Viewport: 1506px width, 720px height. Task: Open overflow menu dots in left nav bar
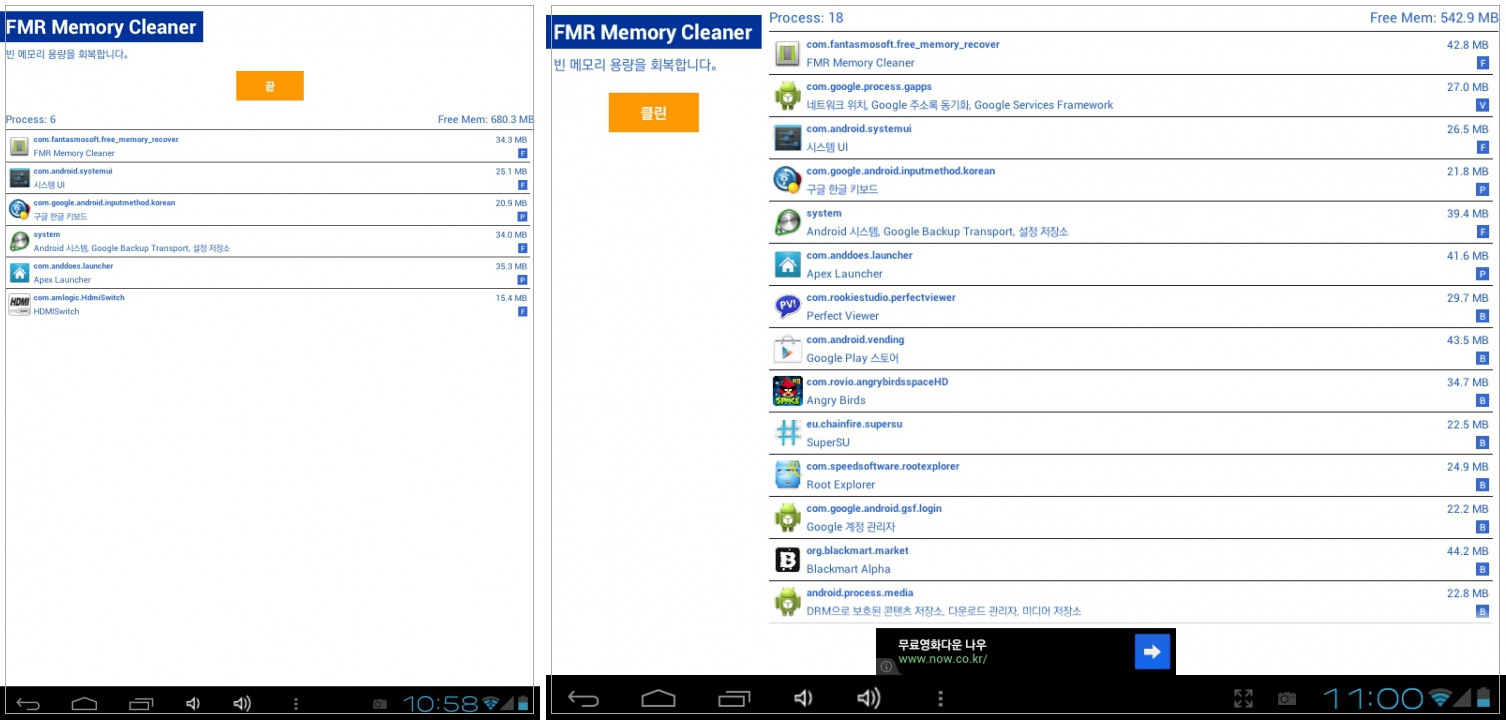point(295,704)
